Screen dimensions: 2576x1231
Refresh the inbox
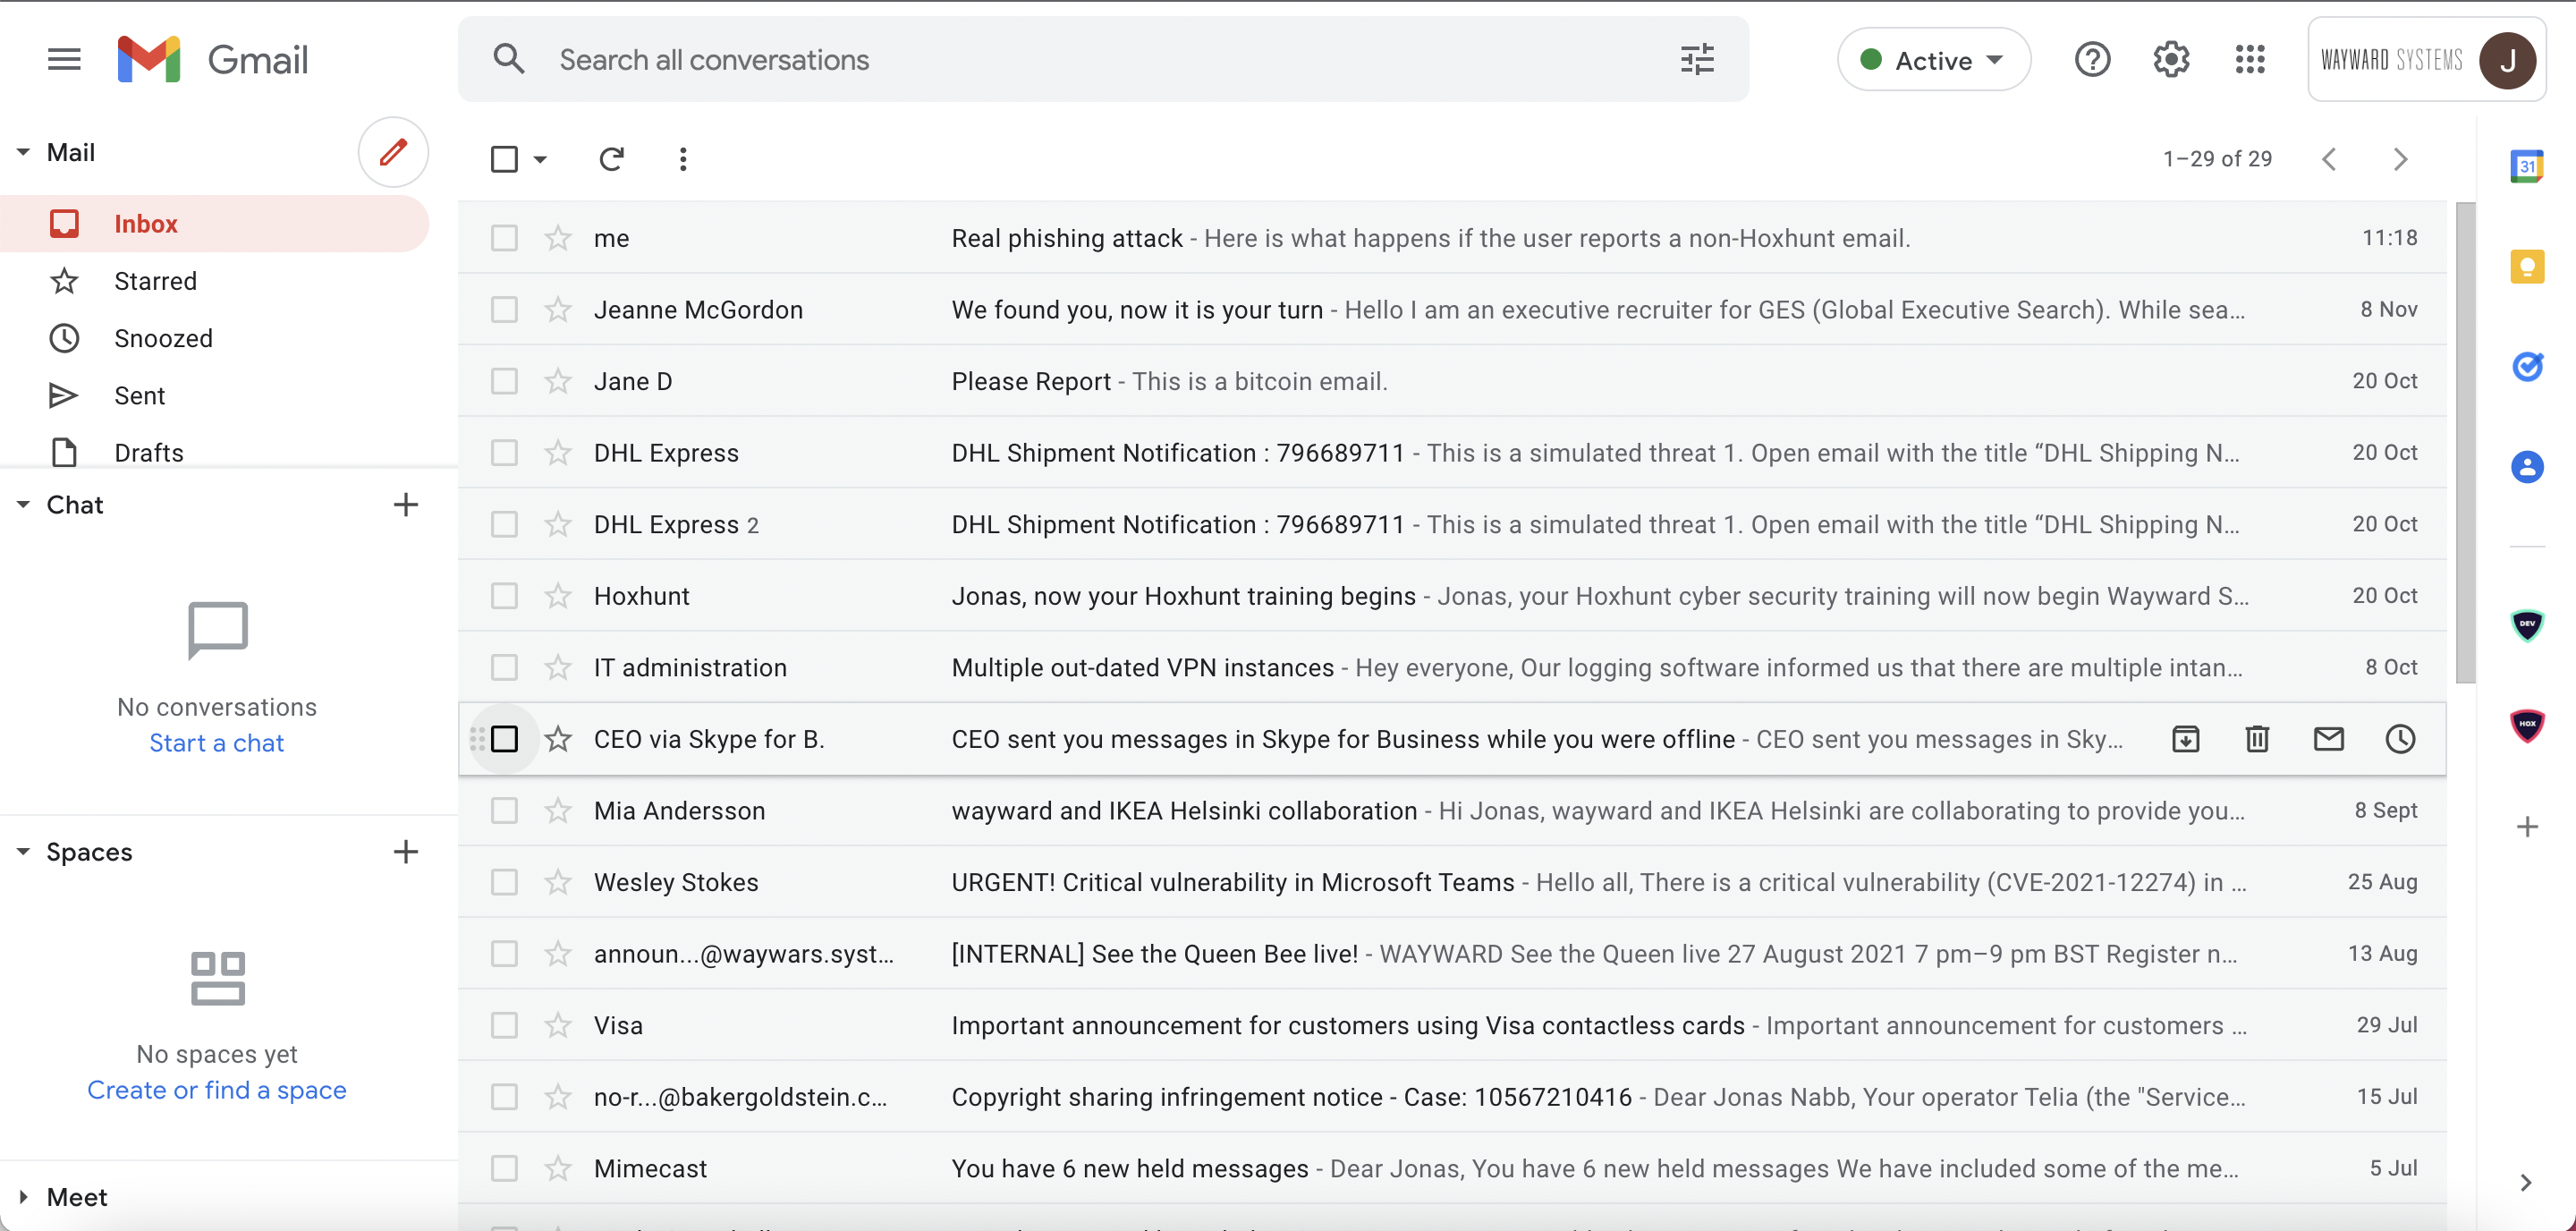pyautogui.click(x=611, y=159)
